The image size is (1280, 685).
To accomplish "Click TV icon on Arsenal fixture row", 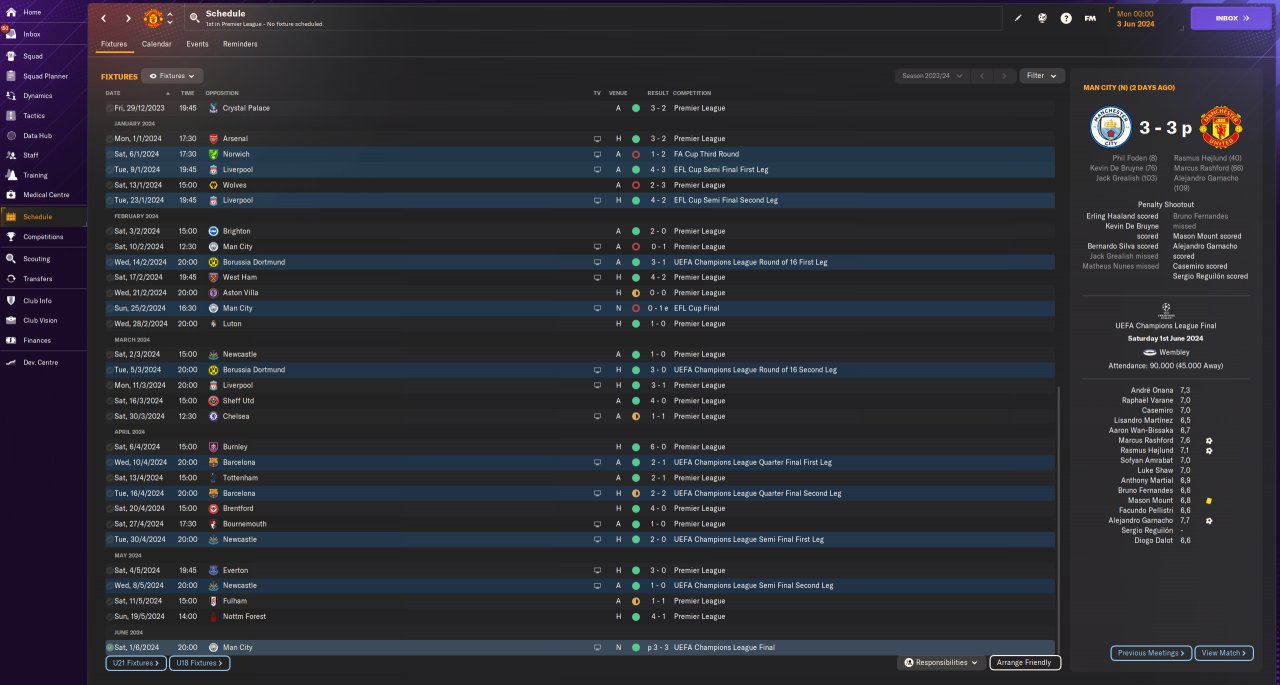I will [597, 139].
